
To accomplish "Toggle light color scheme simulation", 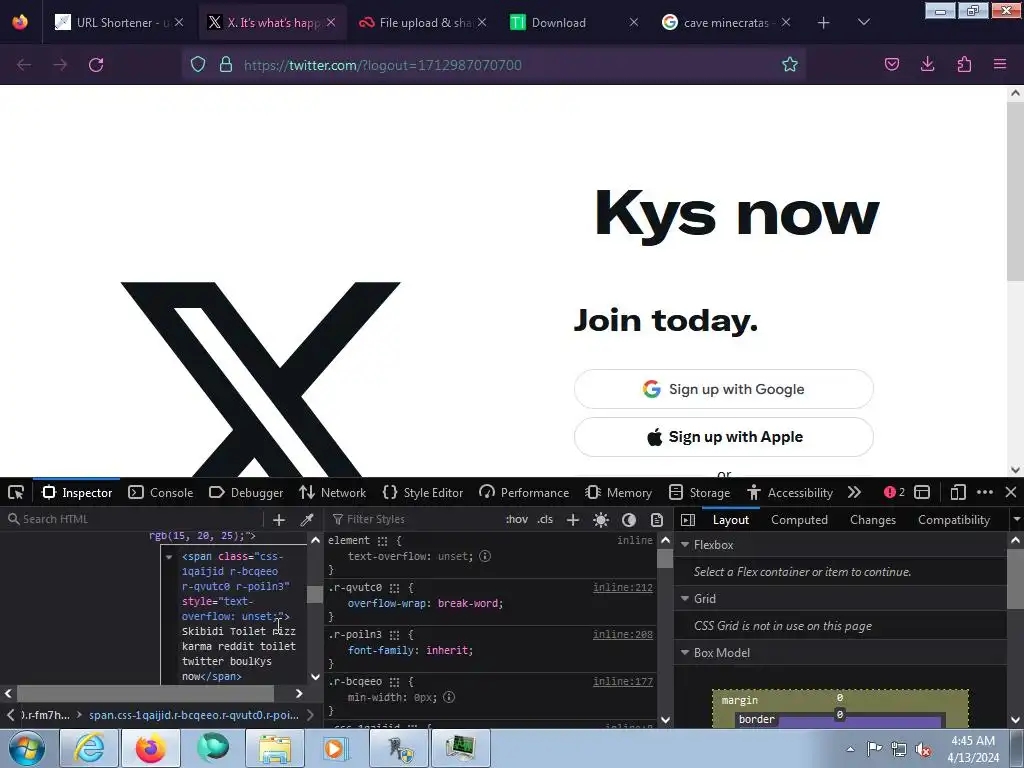I will point(601,519).
